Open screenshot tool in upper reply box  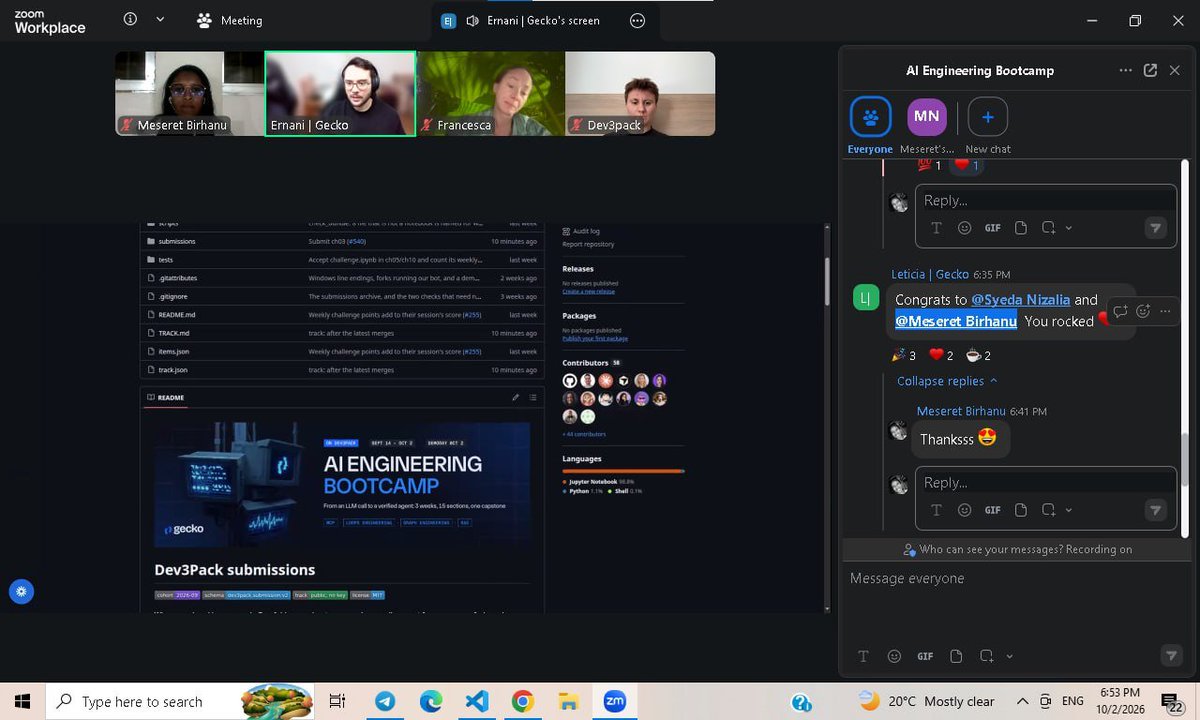point(1048,228)
